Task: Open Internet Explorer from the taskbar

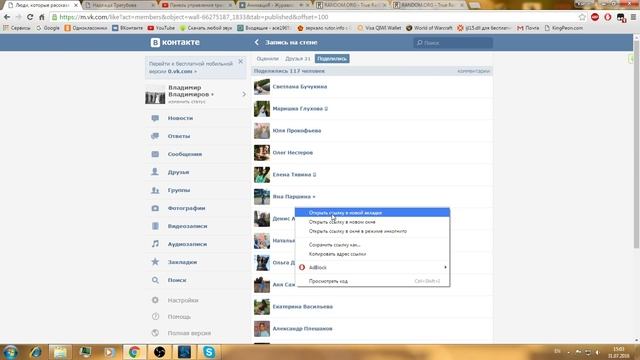Action: [x=35, y=352]
